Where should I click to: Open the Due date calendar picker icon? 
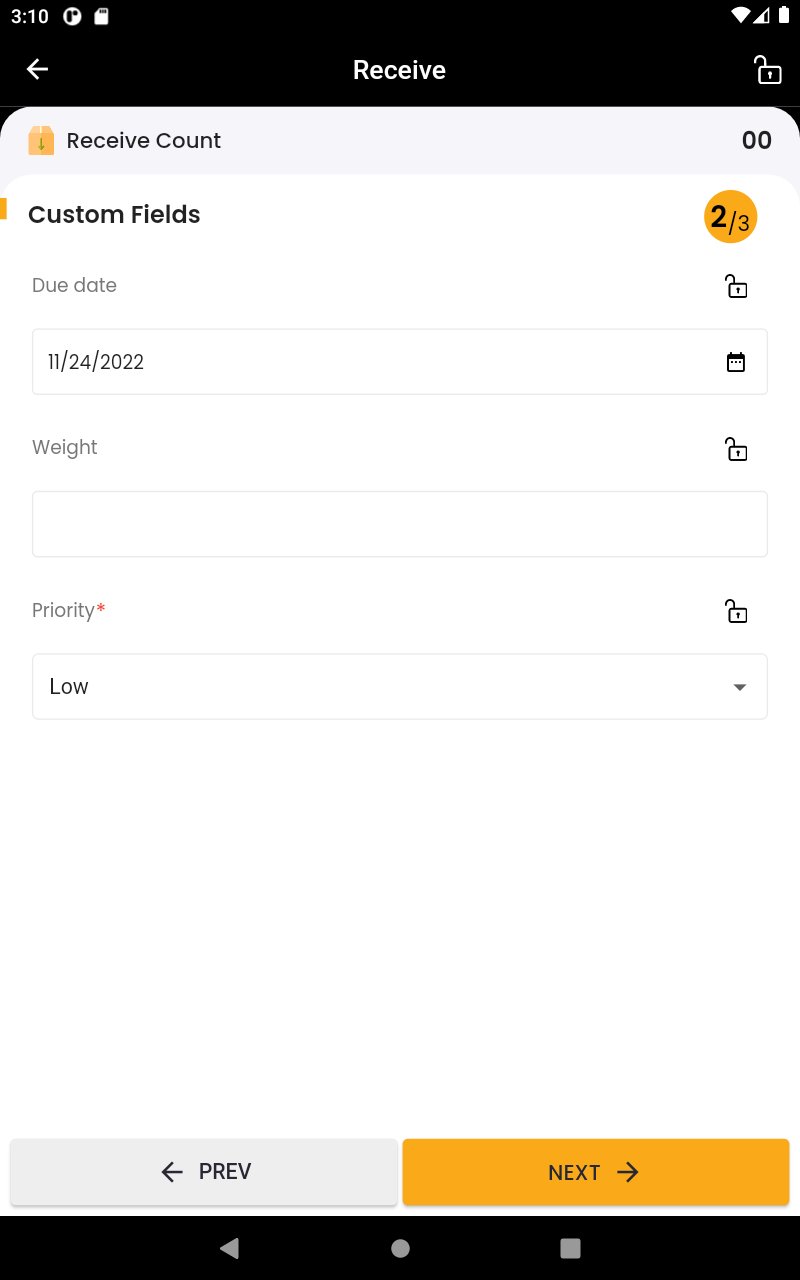pyautogui.click(x=736, y=362)
